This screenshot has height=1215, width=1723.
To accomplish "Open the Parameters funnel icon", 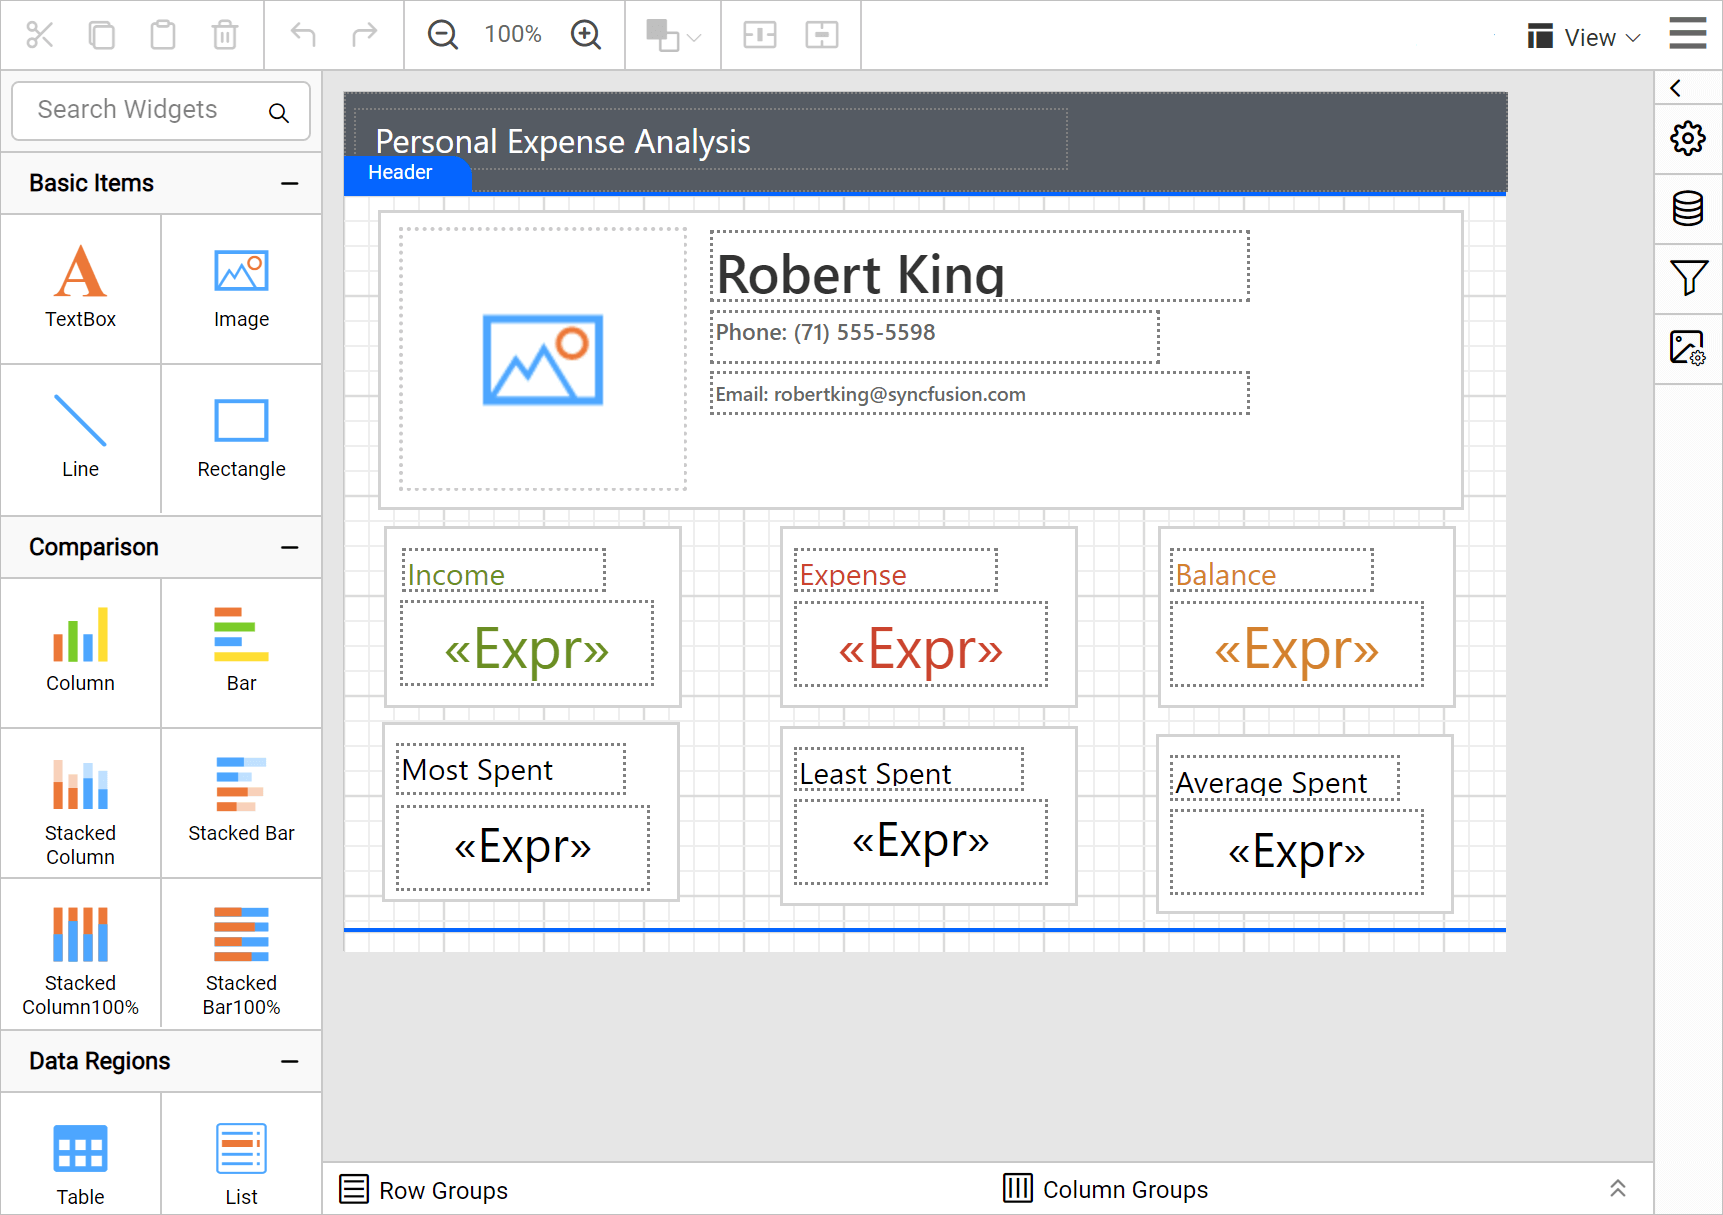I will [1688, 278].
